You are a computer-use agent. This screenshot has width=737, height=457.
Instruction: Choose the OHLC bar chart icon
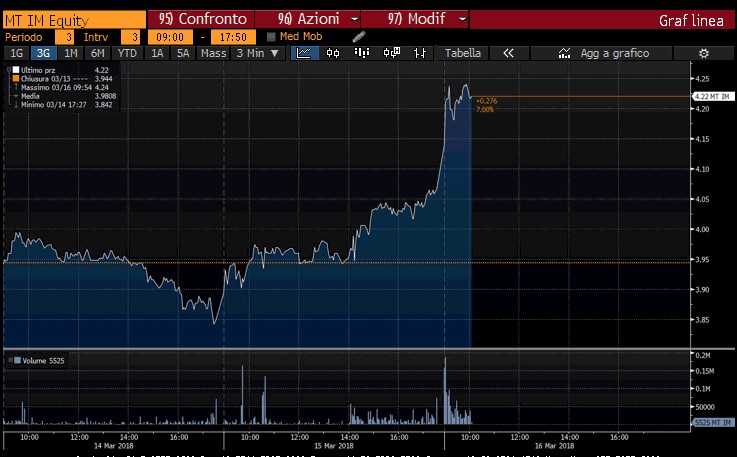coord(420,53)
